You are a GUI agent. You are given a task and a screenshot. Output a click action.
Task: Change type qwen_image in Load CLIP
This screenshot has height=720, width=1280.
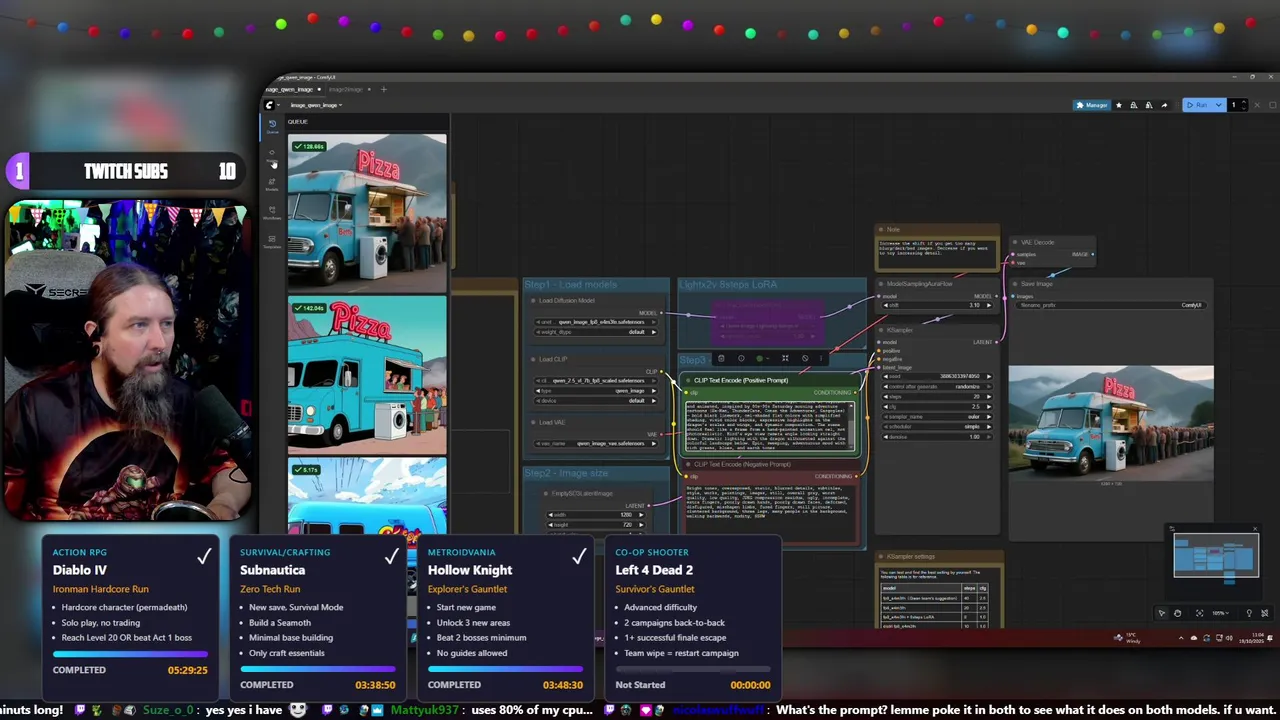(x=596, y=391)
